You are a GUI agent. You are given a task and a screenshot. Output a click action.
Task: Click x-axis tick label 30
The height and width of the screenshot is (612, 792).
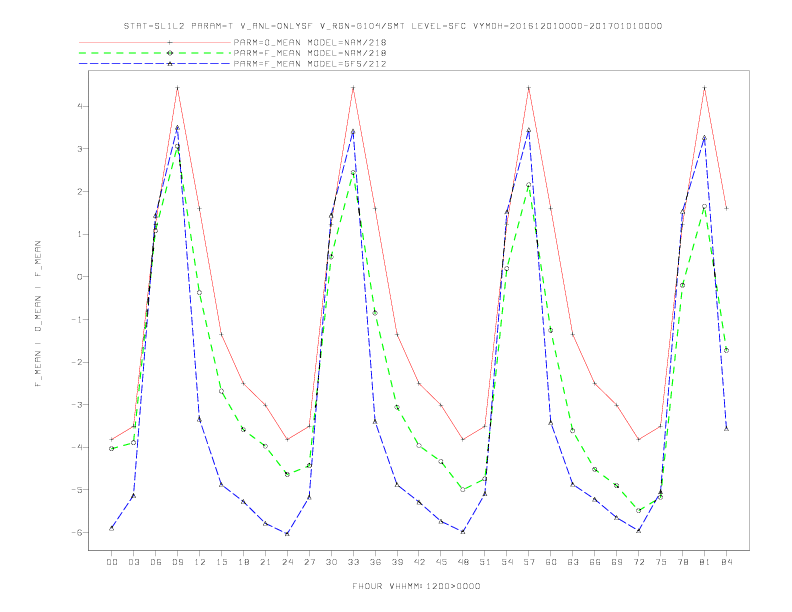331,562
